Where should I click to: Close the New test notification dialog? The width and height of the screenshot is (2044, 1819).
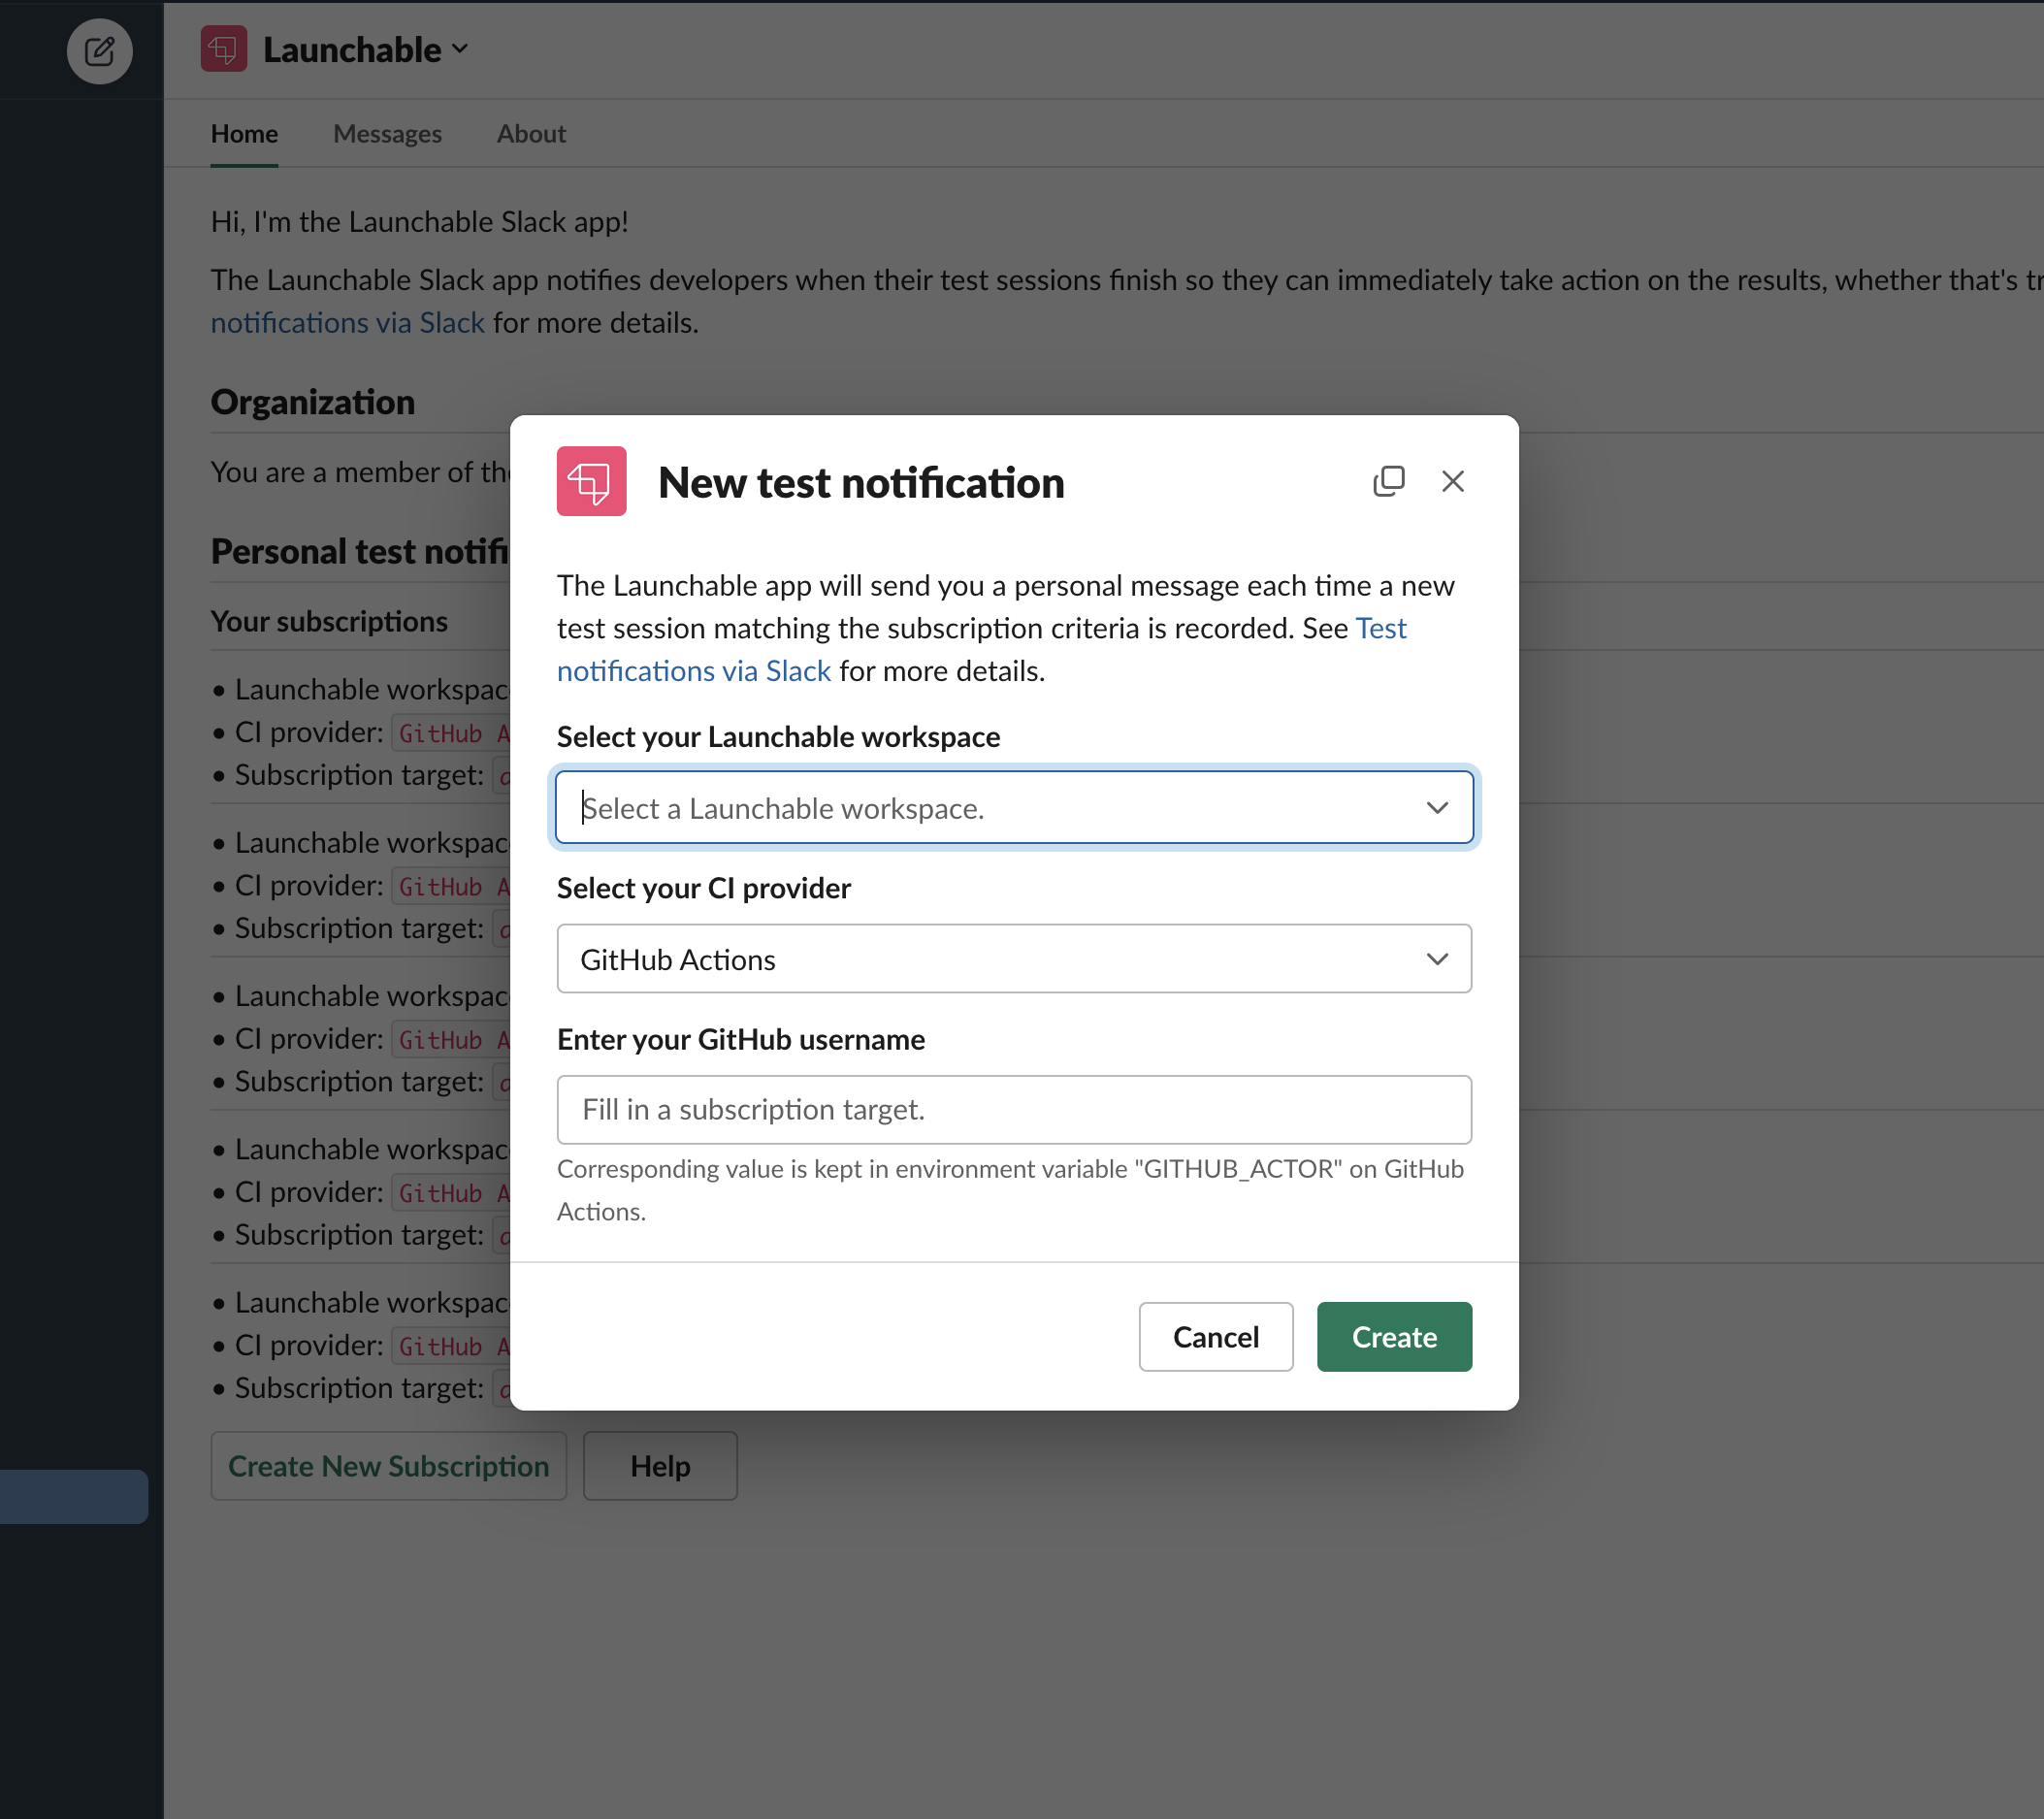click(1452, 481)
